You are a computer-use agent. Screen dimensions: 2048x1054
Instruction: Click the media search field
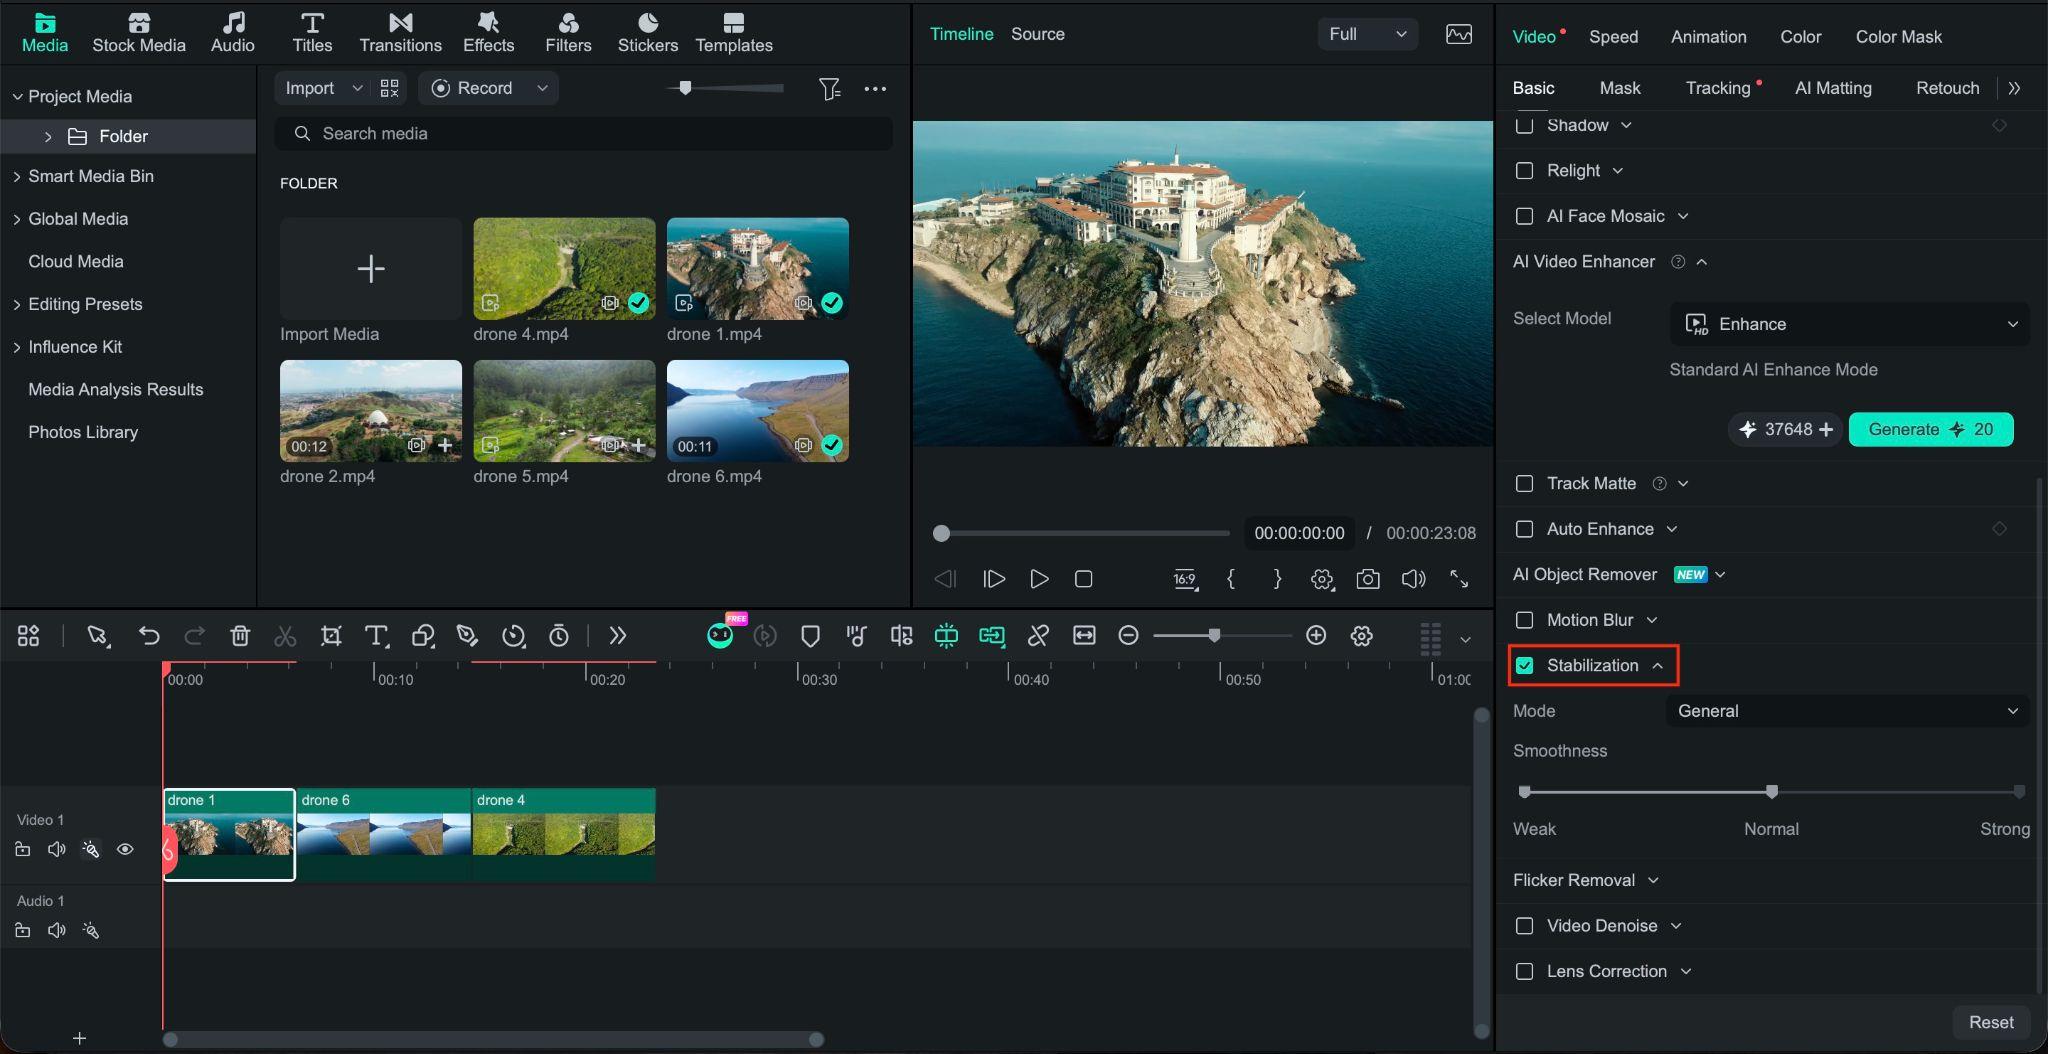584,133
